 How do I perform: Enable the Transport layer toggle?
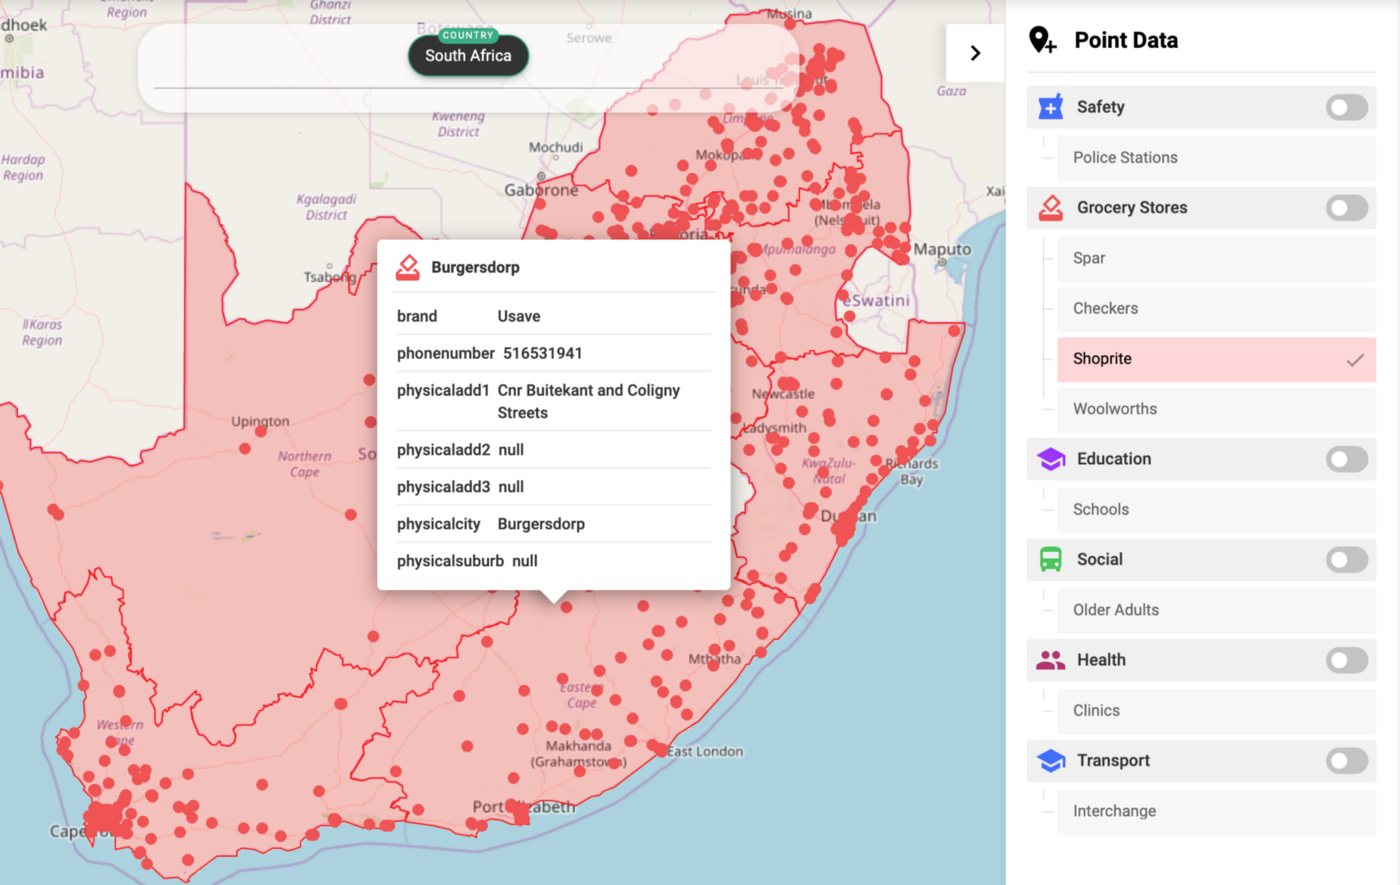(x=1346, y=761)
